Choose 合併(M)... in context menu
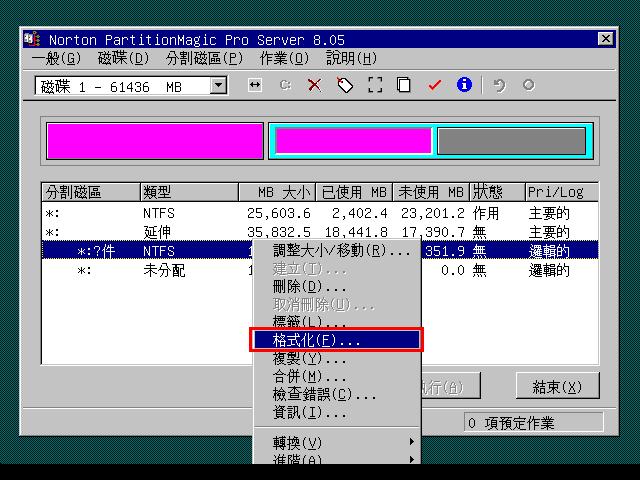 [337, 376]
